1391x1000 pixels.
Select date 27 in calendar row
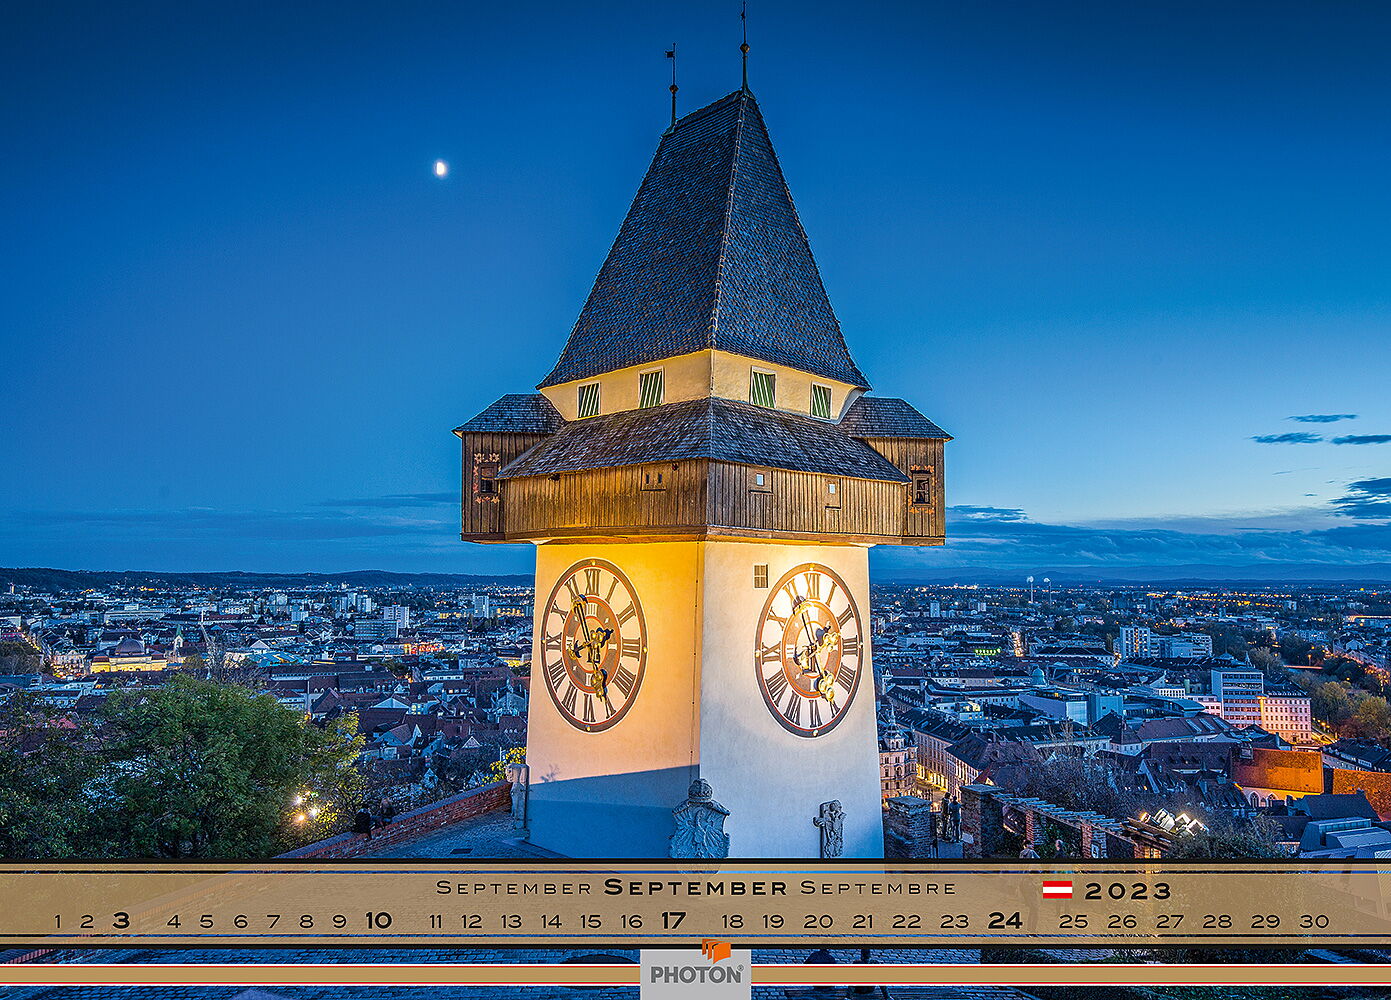tap(1169, 922)
